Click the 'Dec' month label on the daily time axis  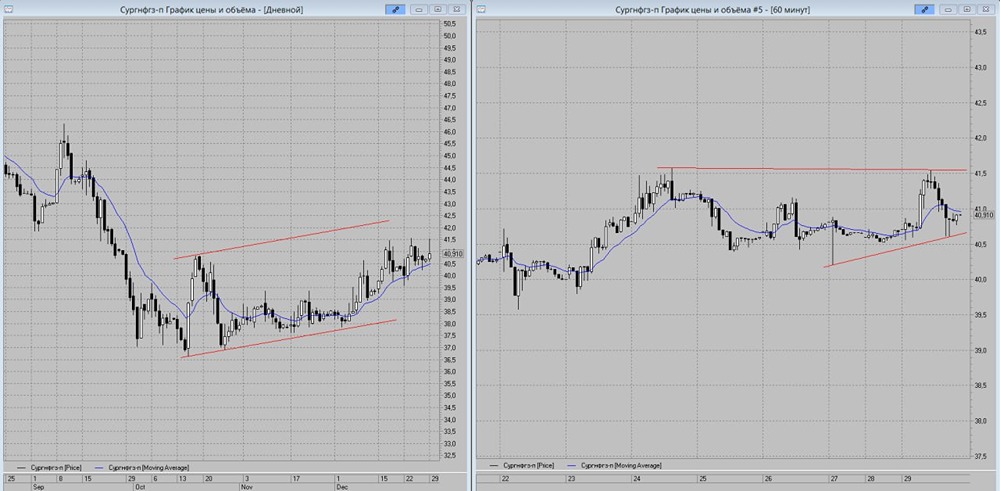coord(342,487)
